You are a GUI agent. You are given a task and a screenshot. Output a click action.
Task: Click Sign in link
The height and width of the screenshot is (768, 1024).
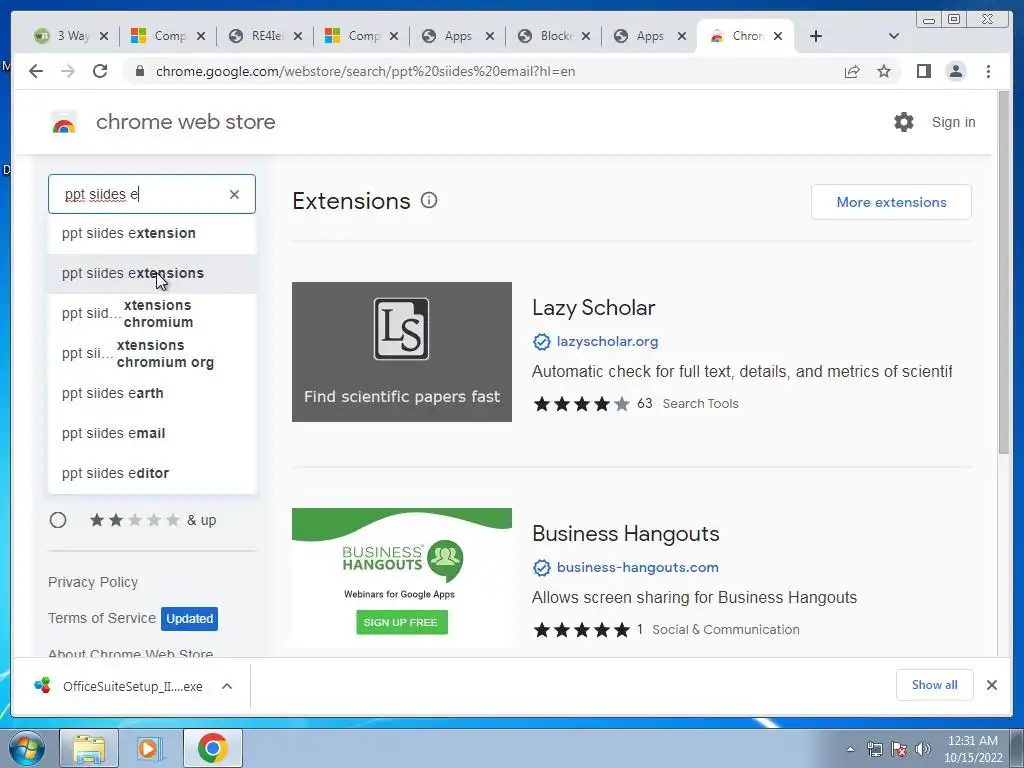tap(953, 122)
